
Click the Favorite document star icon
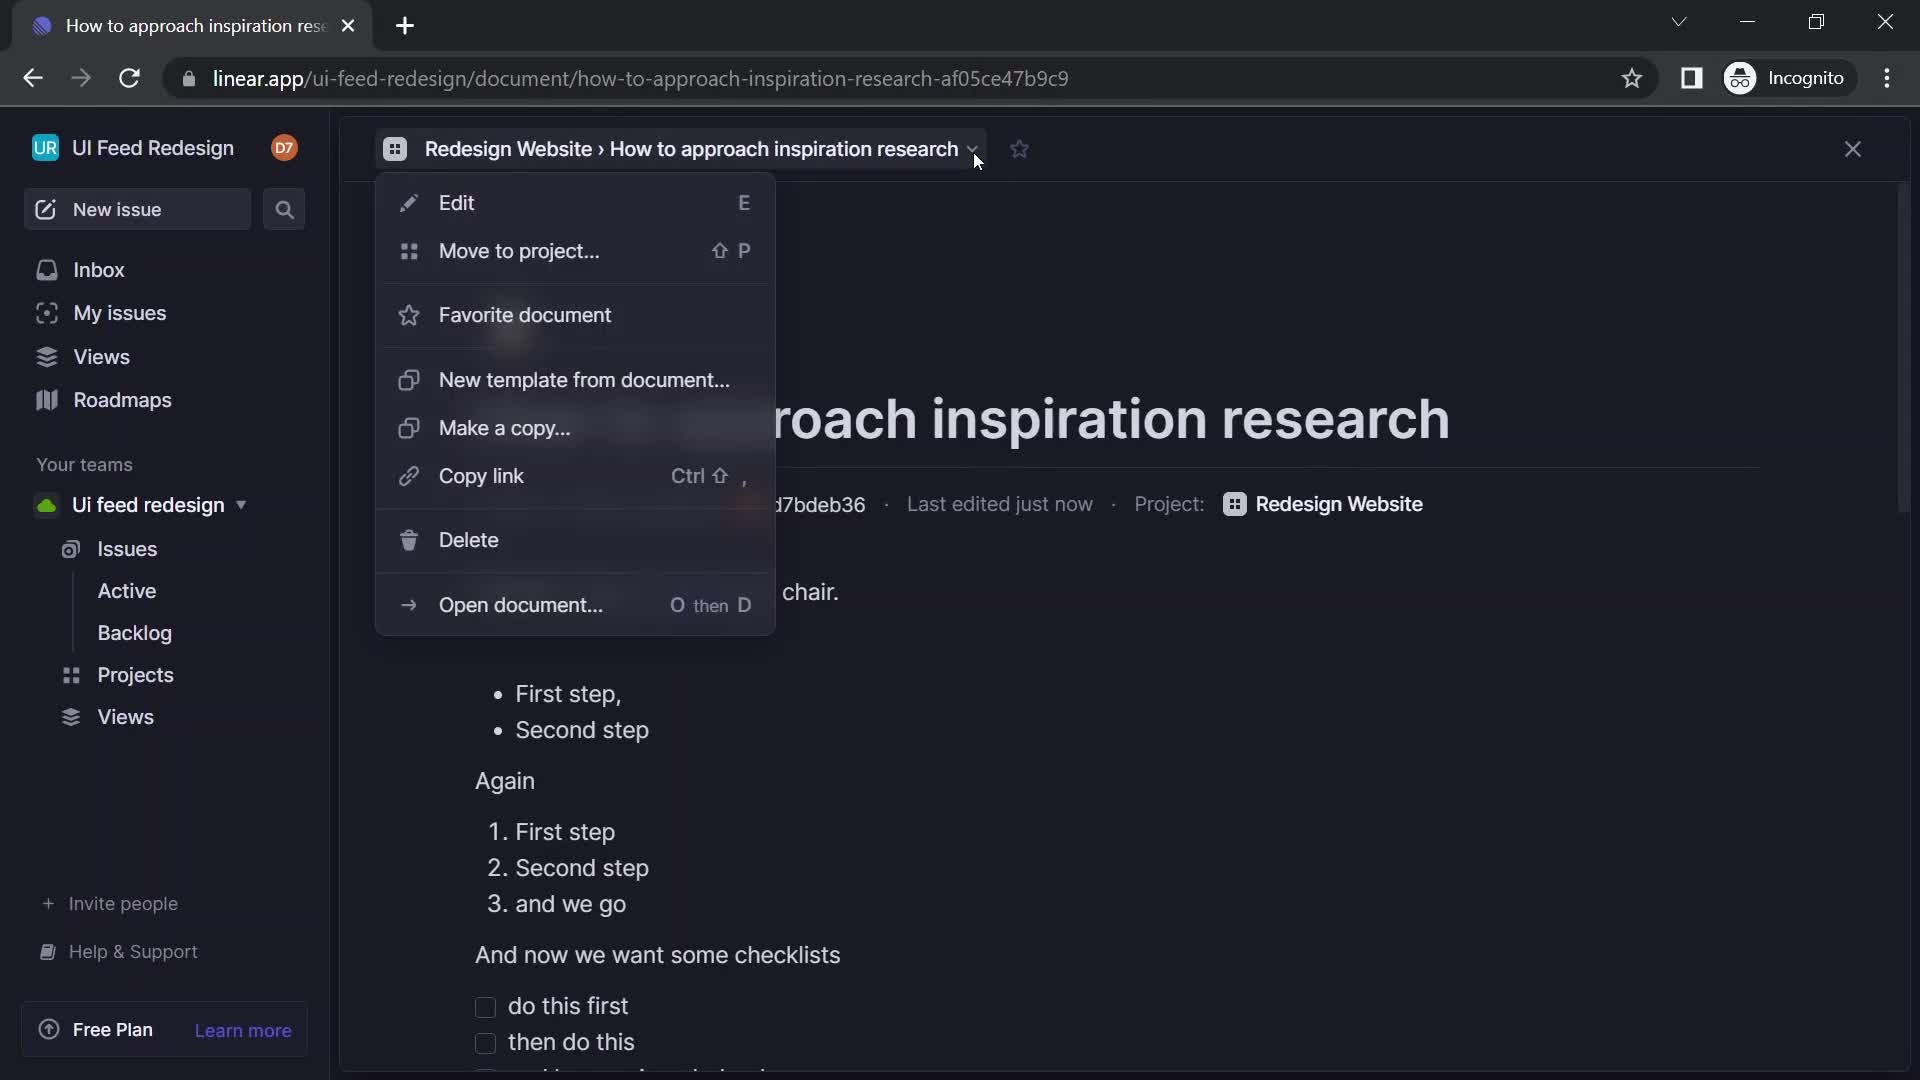[410, 314]
